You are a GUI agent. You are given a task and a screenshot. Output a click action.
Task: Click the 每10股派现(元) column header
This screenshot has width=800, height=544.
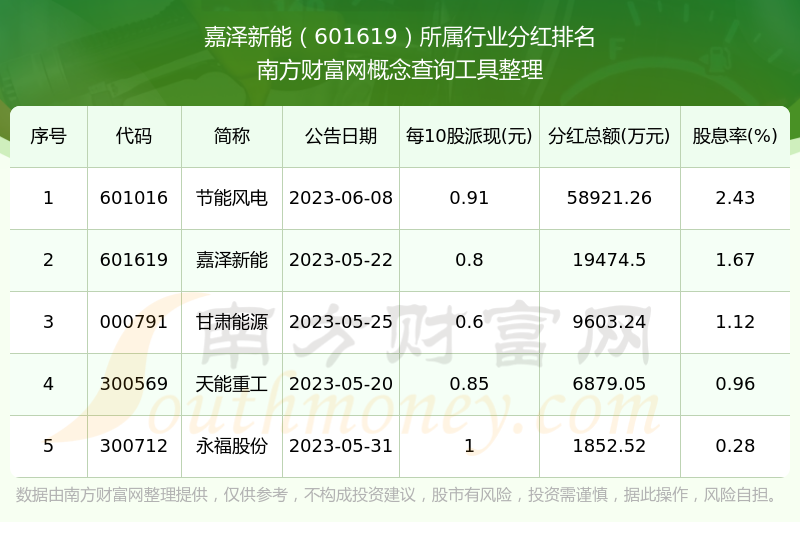(469, 136)
